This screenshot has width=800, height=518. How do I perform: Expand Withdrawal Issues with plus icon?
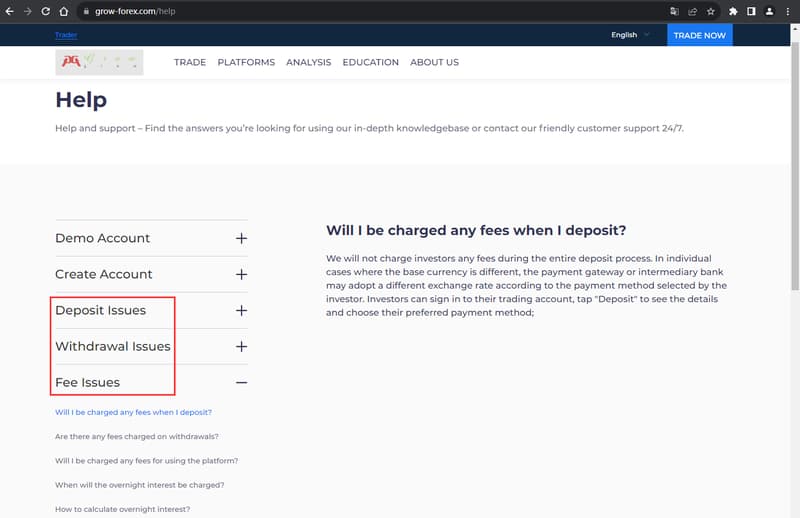pos(241,347)
